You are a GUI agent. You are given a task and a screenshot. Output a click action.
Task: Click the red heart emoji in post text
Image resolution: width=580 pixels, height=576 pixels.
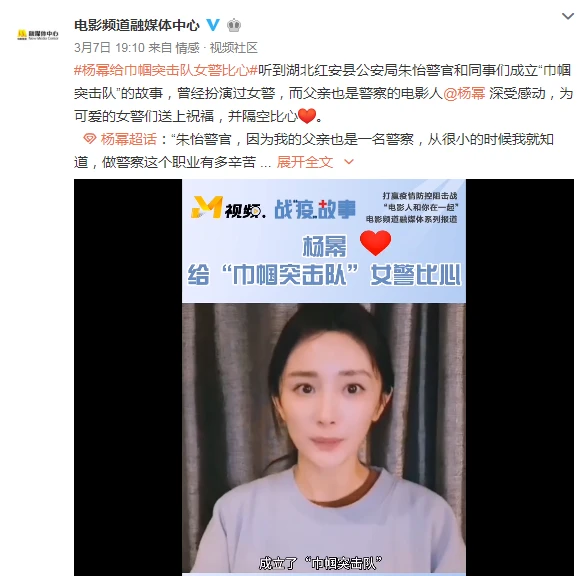(307, 116)
